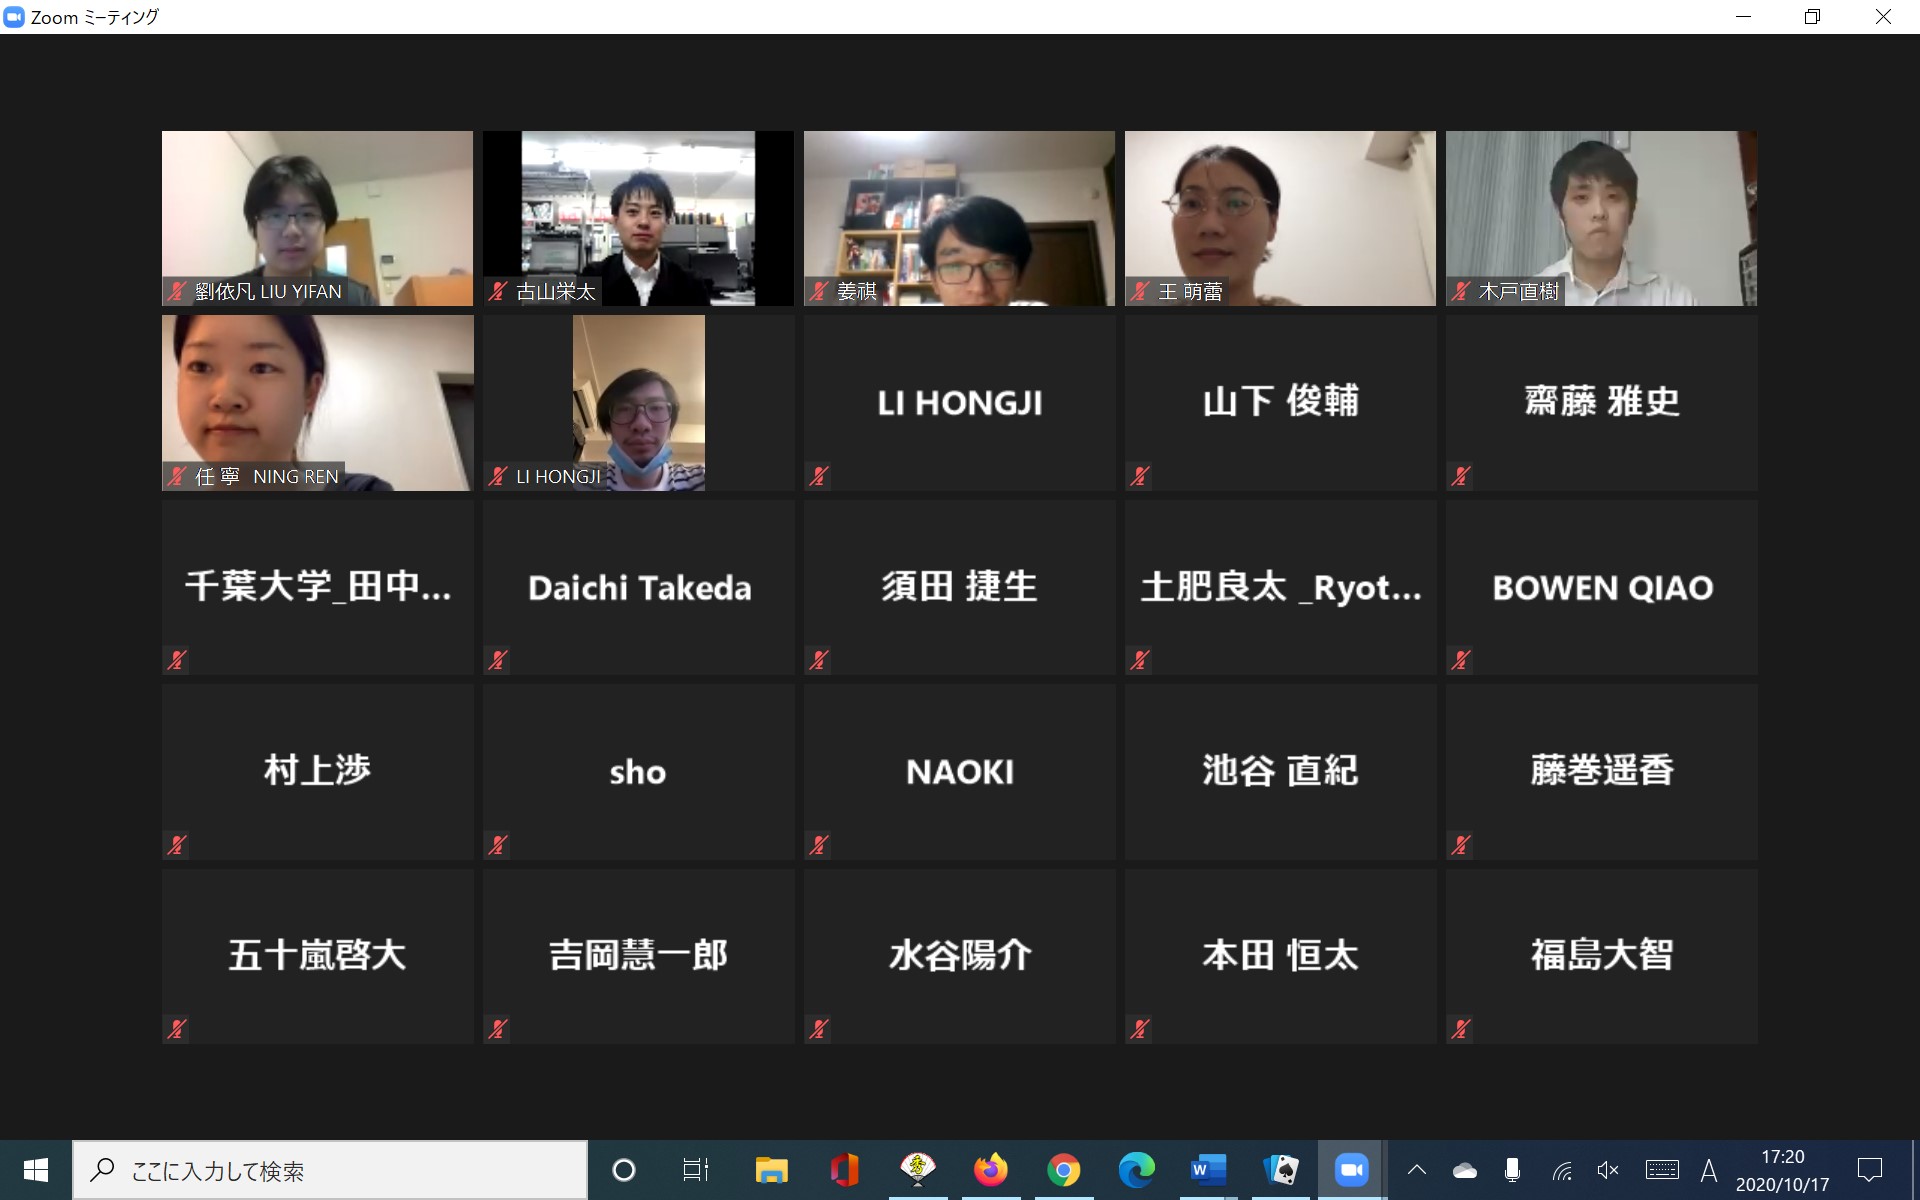This screenshot has height=1200, width=1920.
Task: Select LI HONGJI video tile with camera on
Action: click(638, 403)
